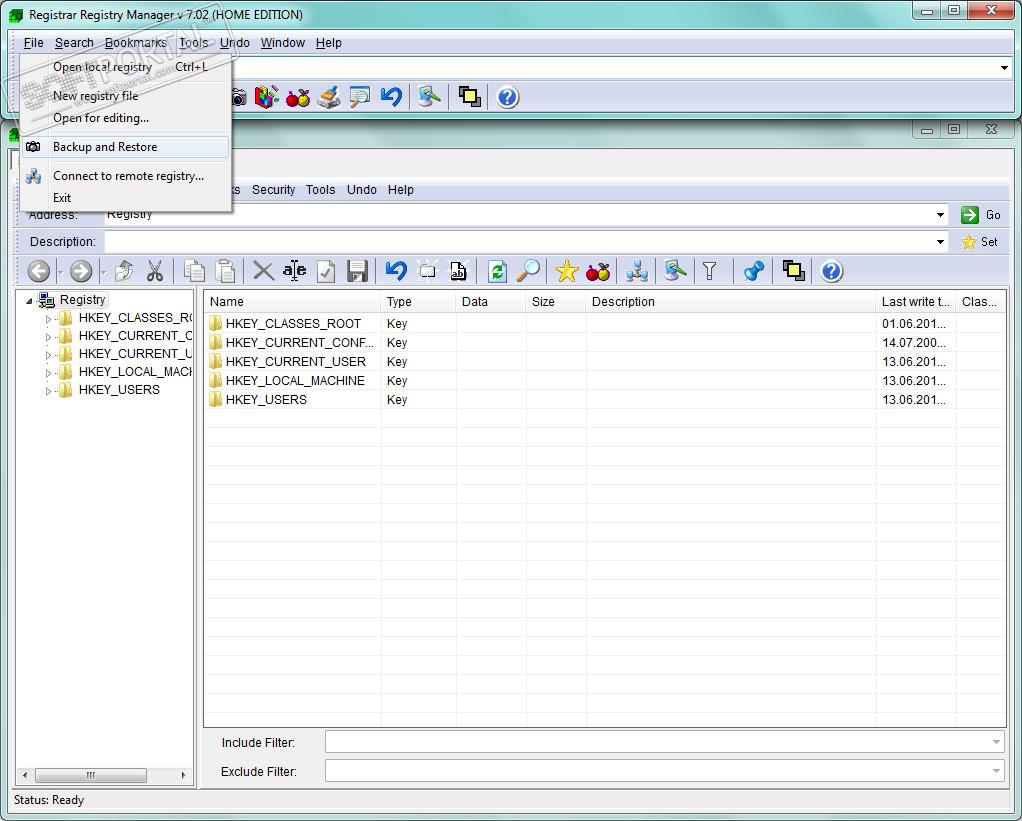Click the camera Backup icon in top toolbar
This screenshot has width=1022, height=821.
click(x=239, y=98)
